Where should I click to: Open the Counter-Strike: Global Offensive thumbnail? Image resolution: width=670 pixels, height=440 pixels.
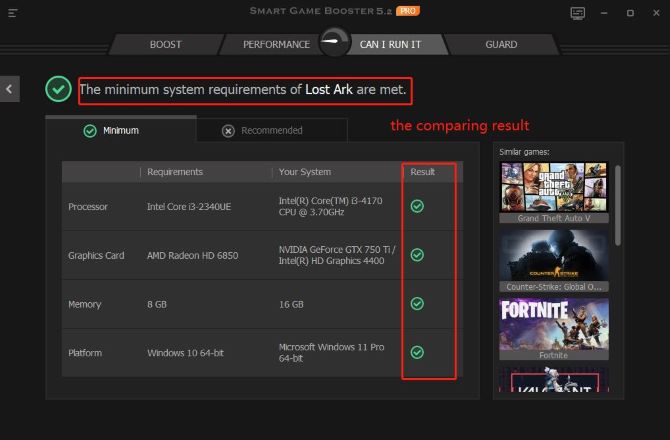coord(554,261)
